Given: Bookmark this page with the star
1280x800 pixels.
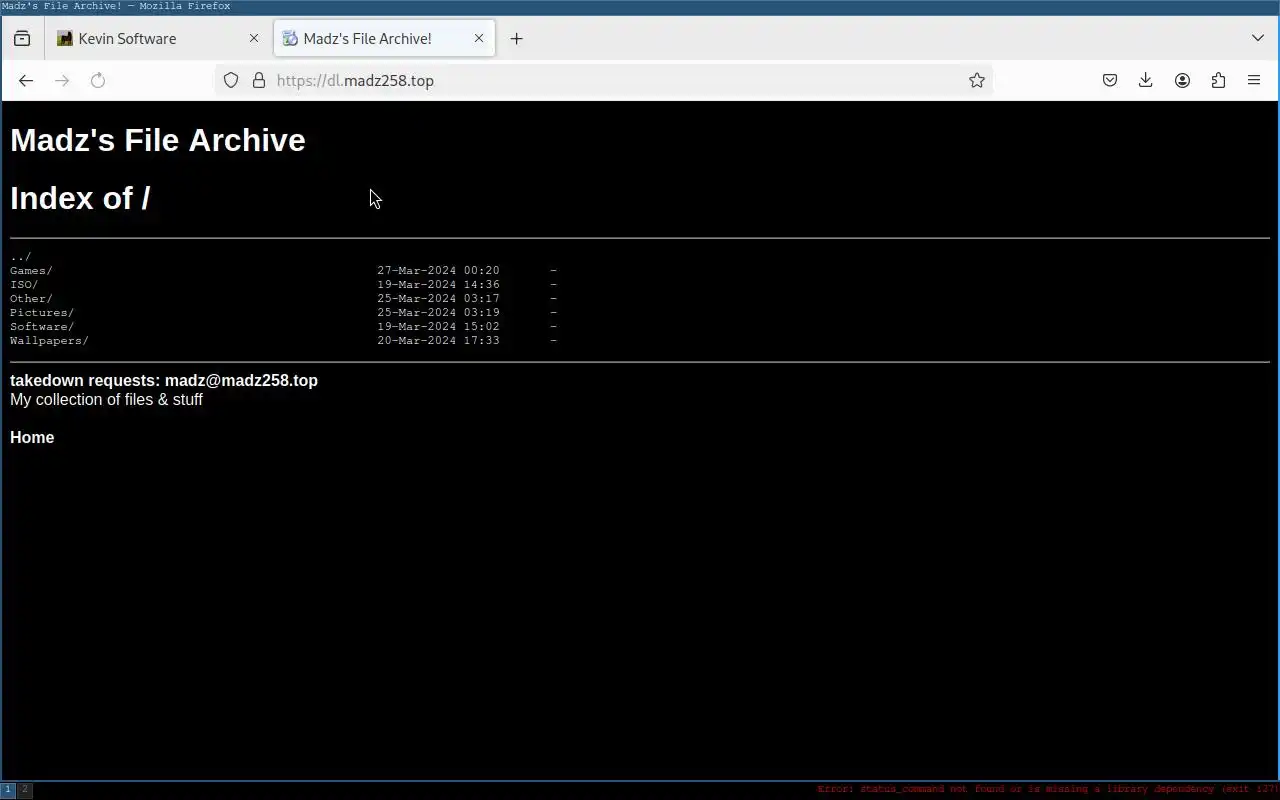Looking at the screenshot, I should [977, 80].
